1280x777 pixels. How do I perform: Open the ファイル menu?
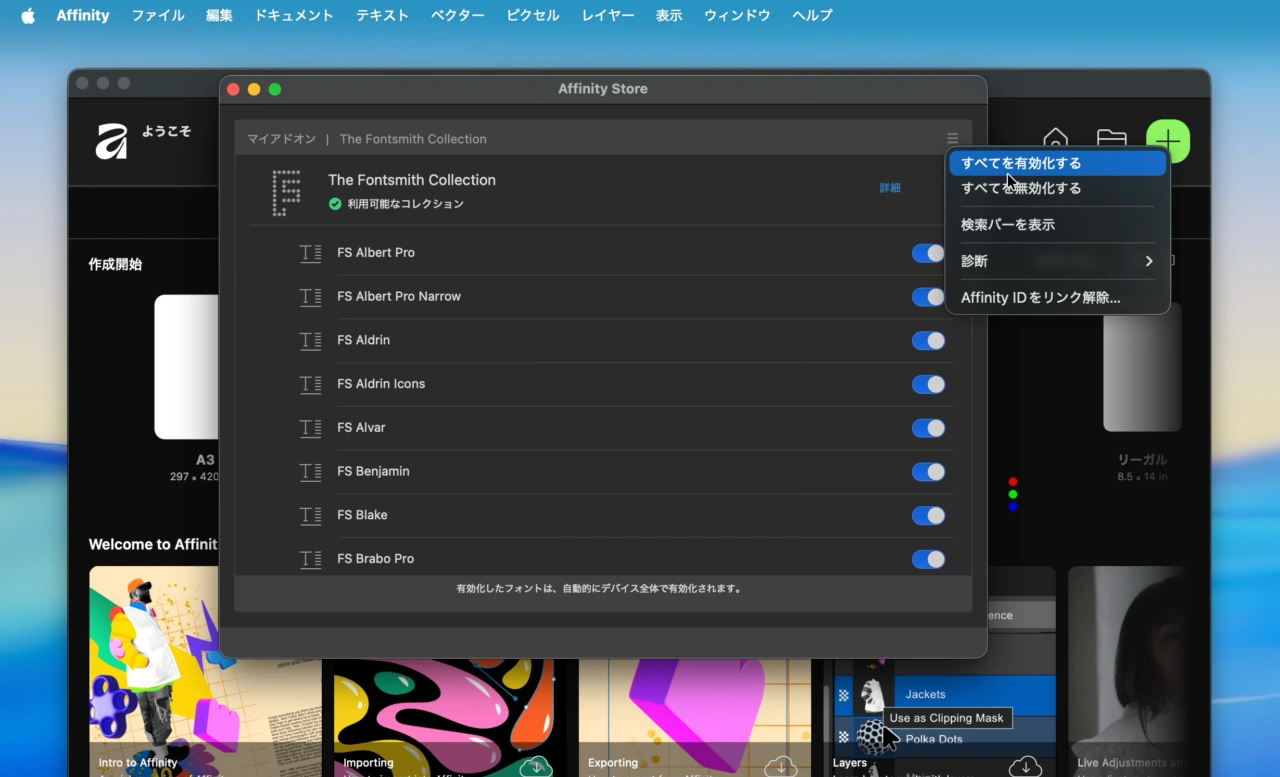tap(157, 16)
